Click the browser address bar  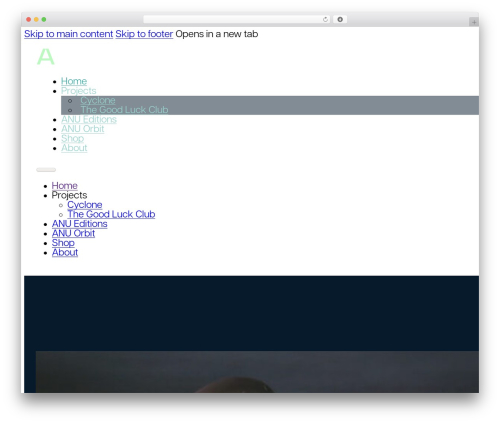(236, 19)
